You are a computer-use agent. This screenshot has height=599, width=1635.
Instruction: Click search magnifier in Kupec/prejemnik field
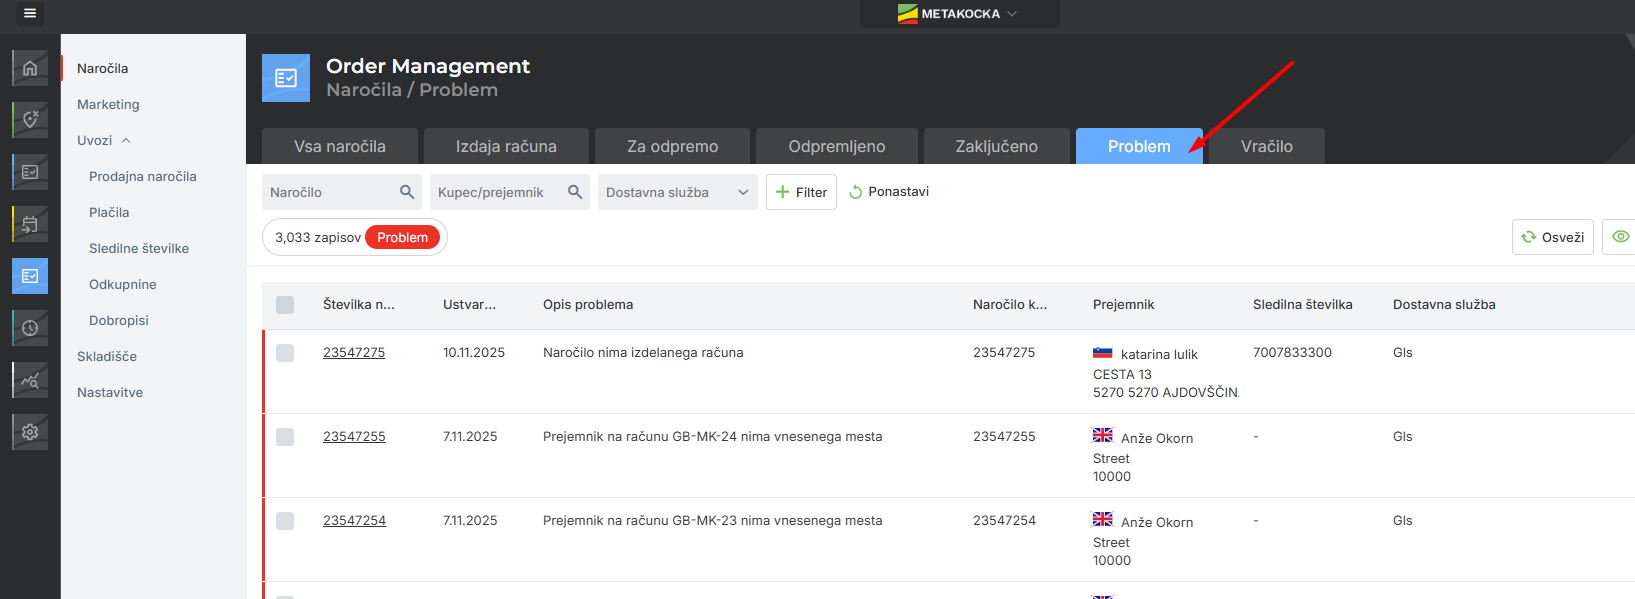click(x=575, y=192)
